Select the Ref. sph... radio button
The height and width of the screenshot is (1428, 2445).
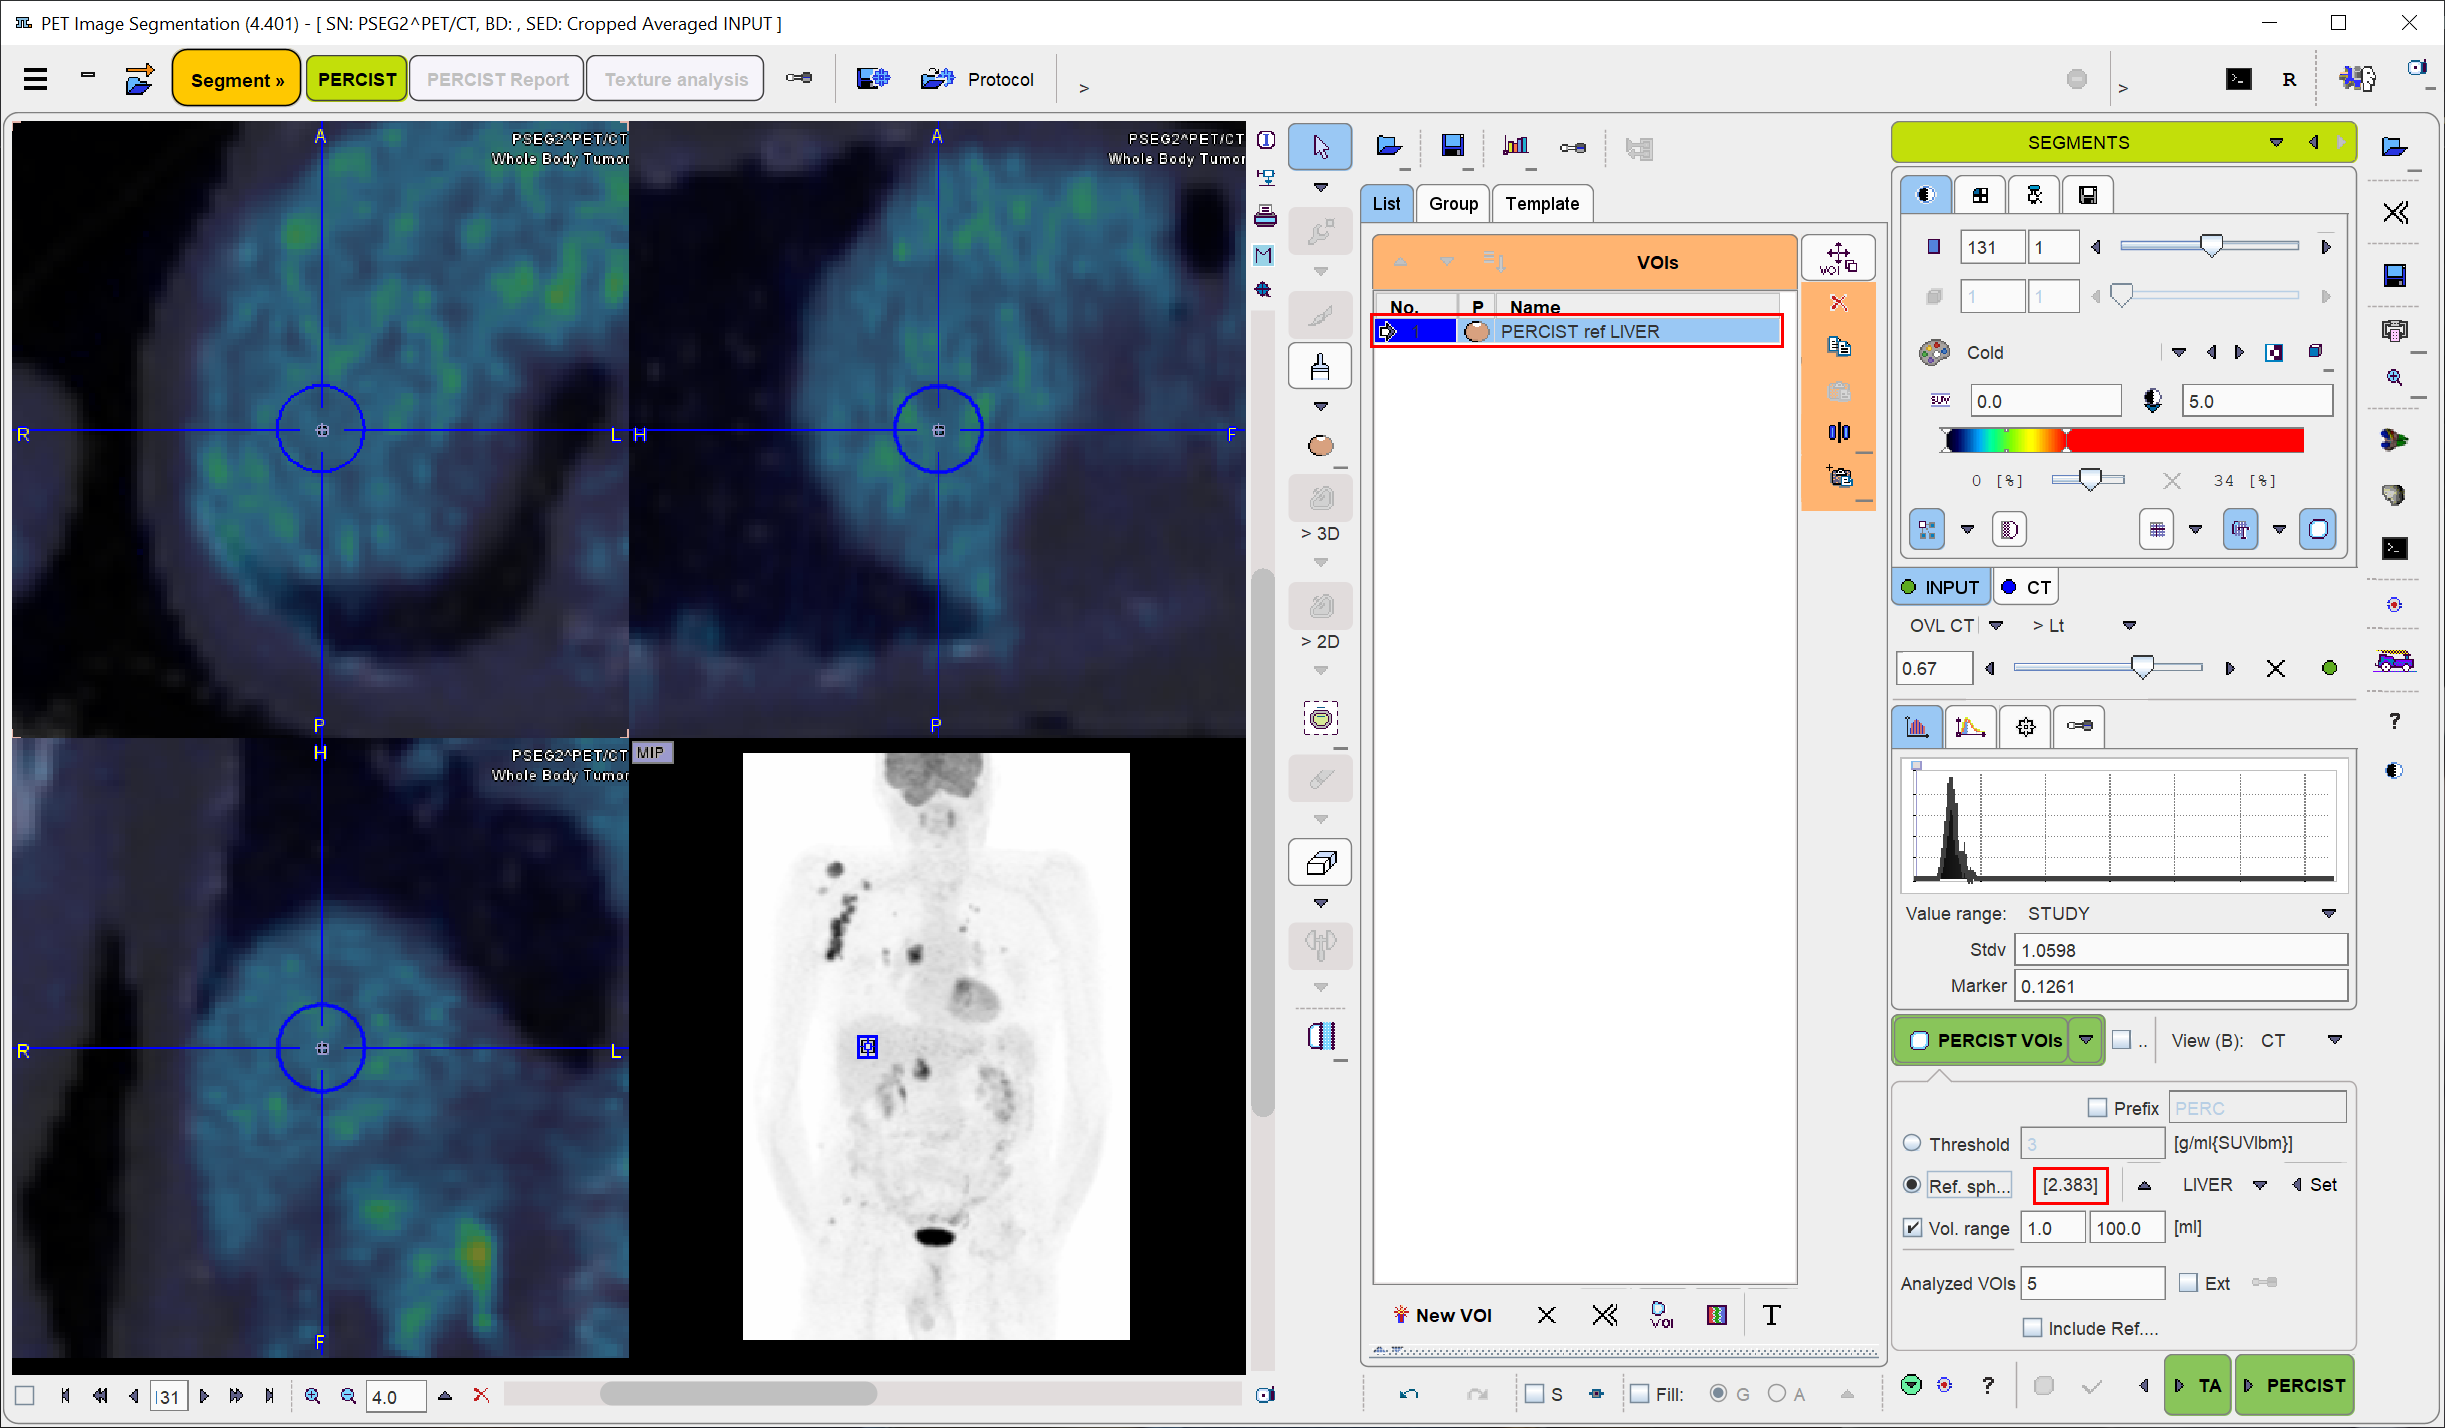click(1912, 1185)
